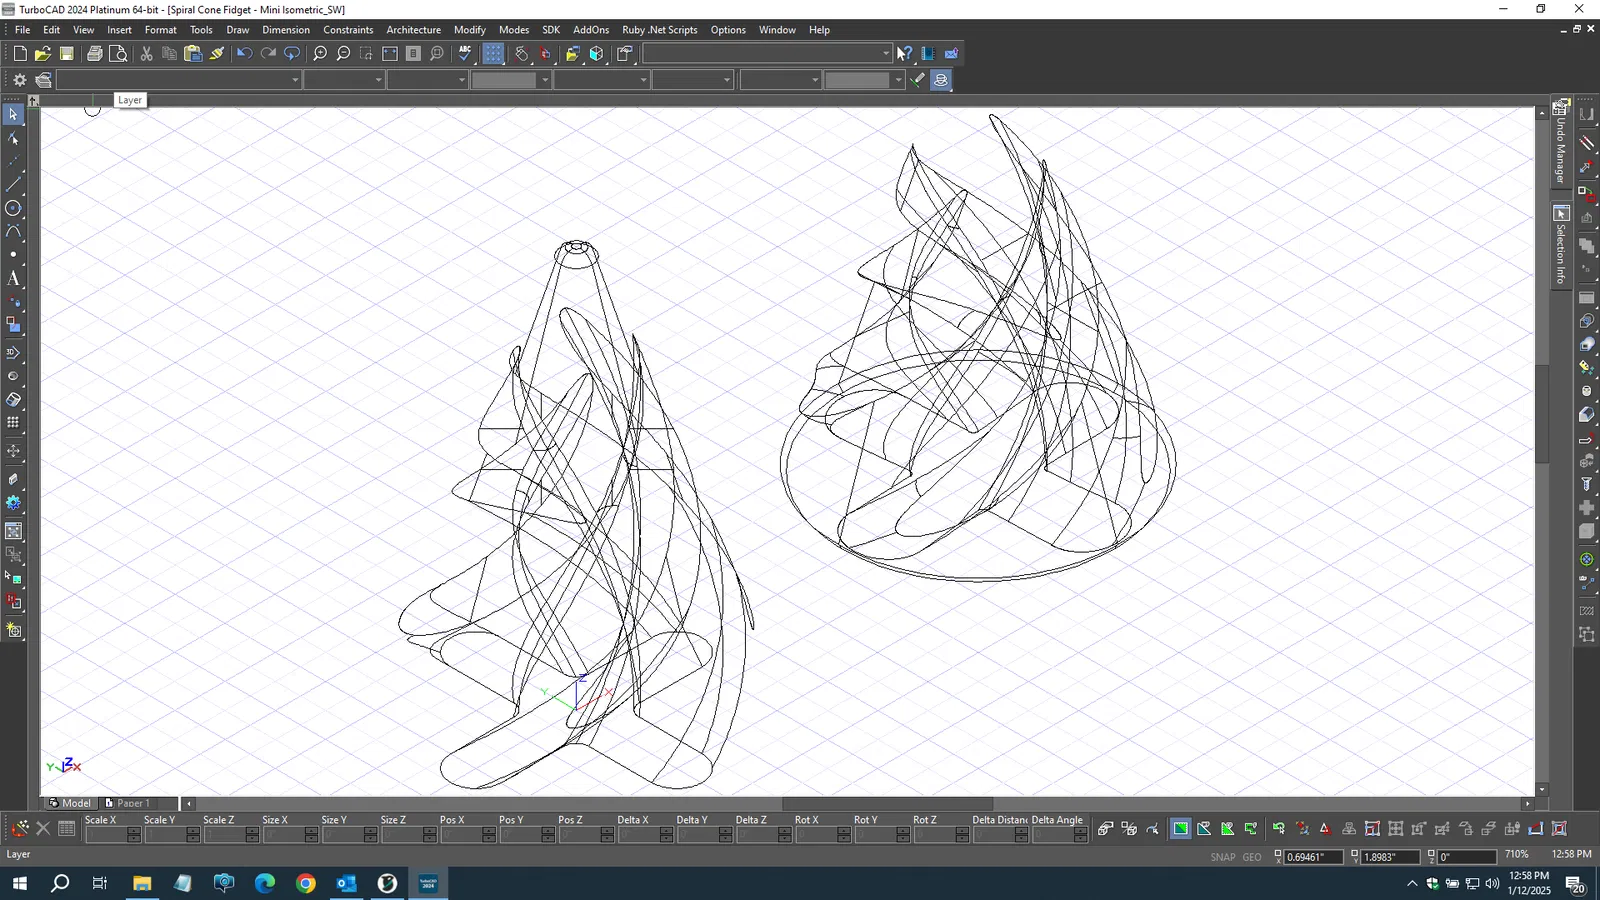
Task: Activate the Text tool (letter A)
Action: [13, 279]
